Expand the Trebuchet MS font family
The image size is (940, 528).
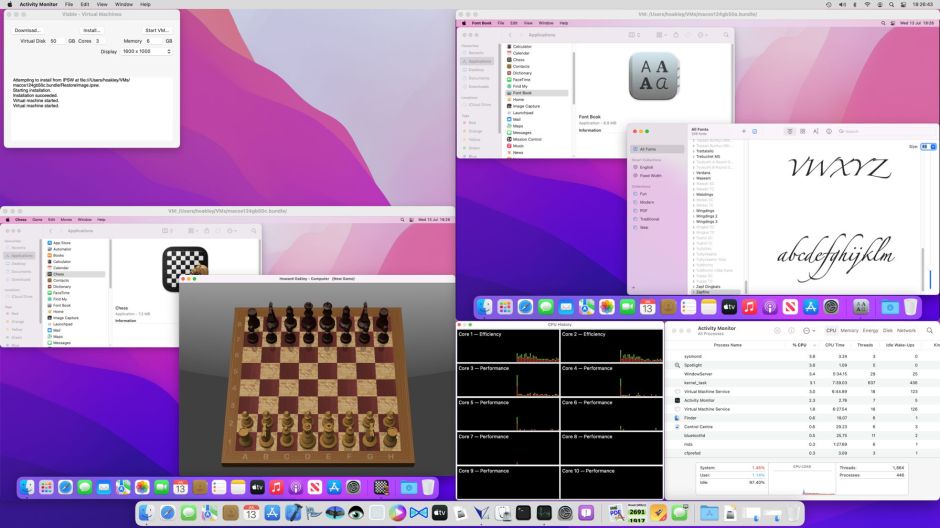(692, 157)
